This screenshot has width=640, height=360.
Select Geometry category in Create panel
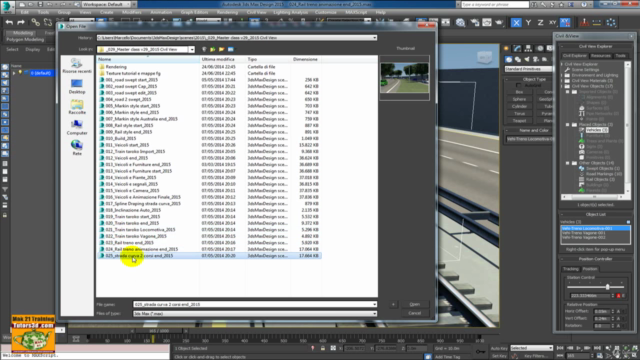(509, 59)
